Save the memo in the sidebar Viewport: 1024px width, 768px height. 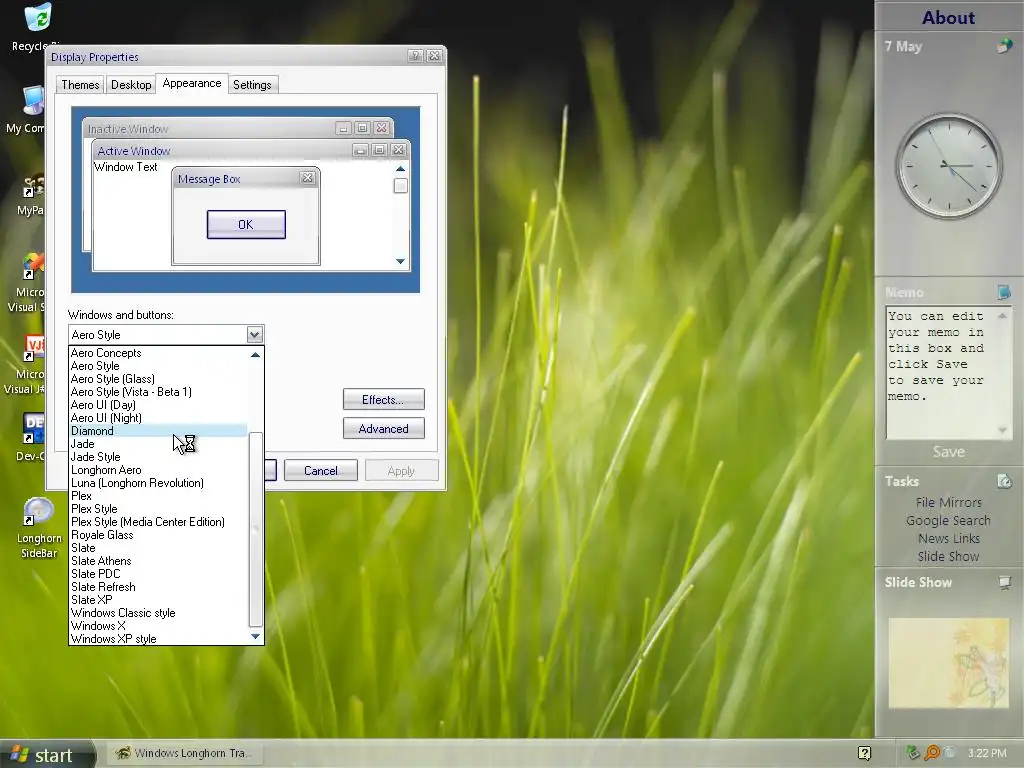tap(948, 452)
